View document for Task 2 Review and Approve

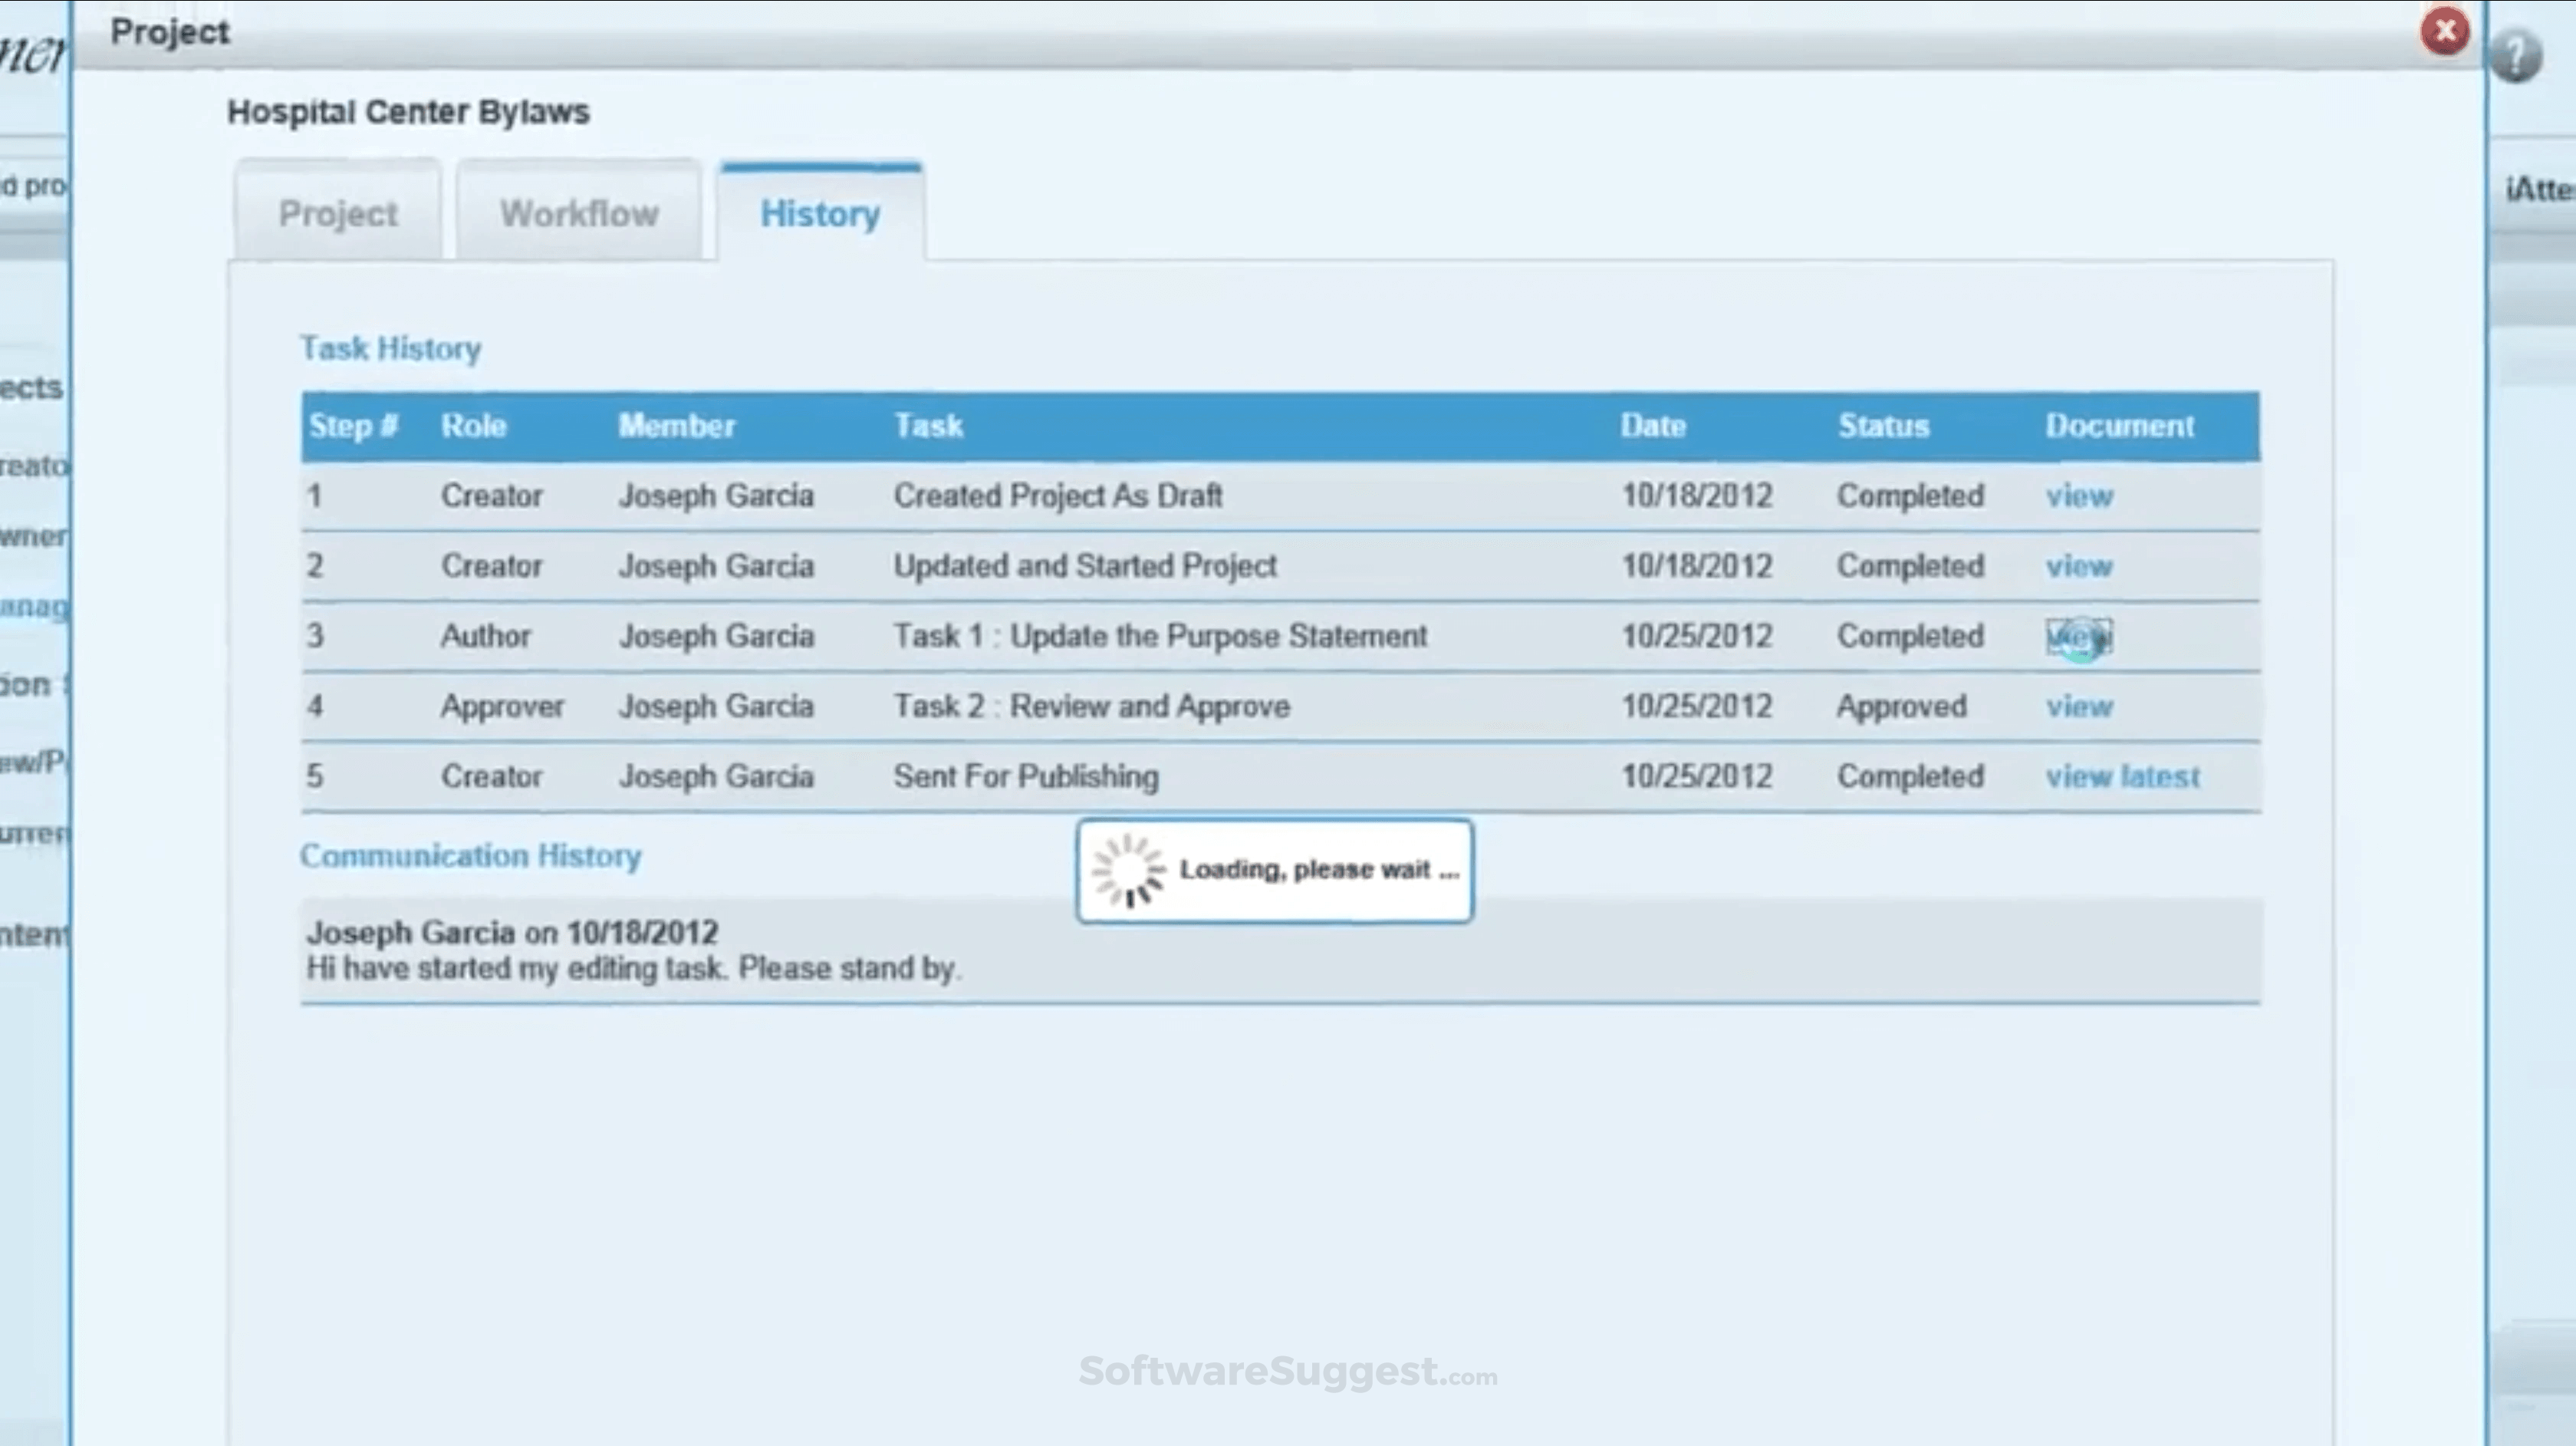click(x=2078, y=707)
